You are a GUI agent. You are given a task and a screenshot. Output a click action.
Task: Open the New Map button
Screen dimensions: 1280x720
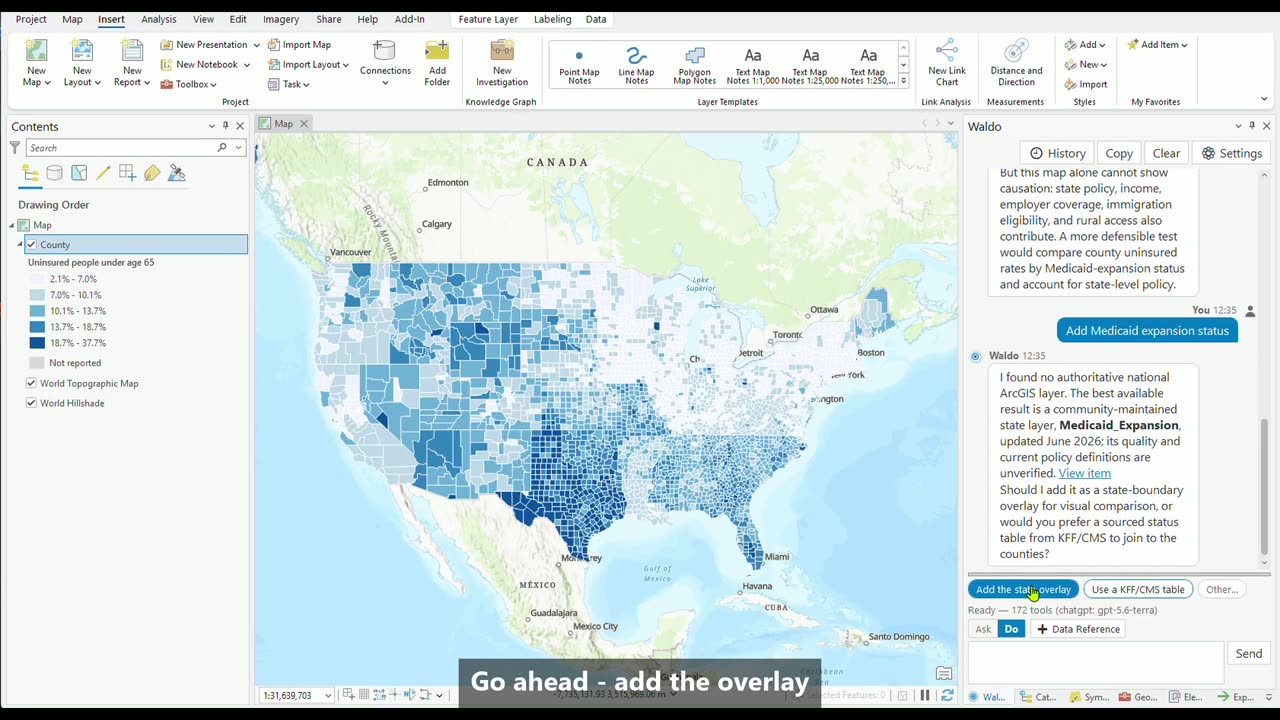[x=36, y=64]
